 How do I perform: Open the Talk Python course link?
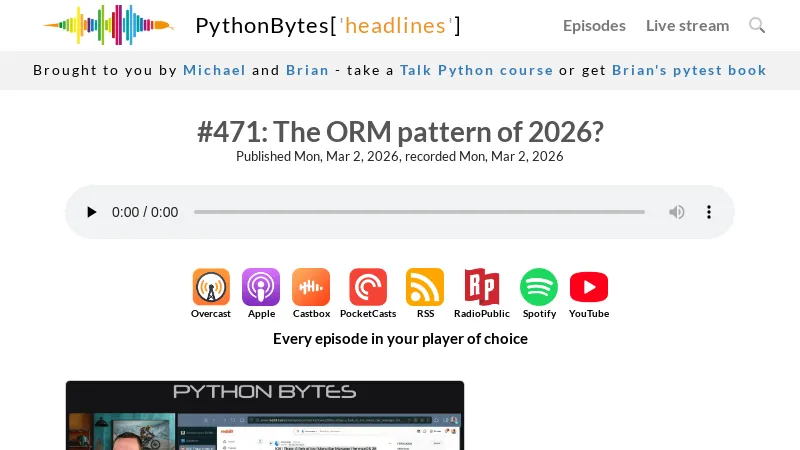coord(476,70)
